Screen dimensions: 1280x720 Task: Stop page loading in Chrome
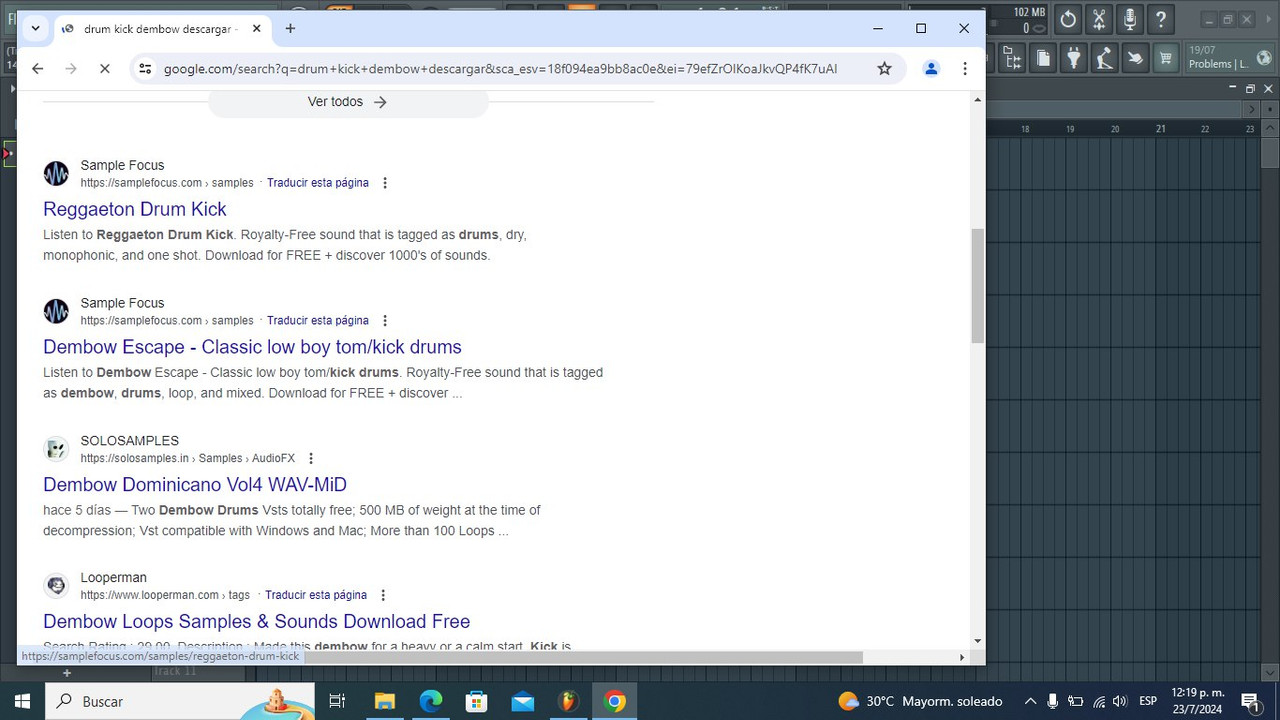tap(104, 69)
